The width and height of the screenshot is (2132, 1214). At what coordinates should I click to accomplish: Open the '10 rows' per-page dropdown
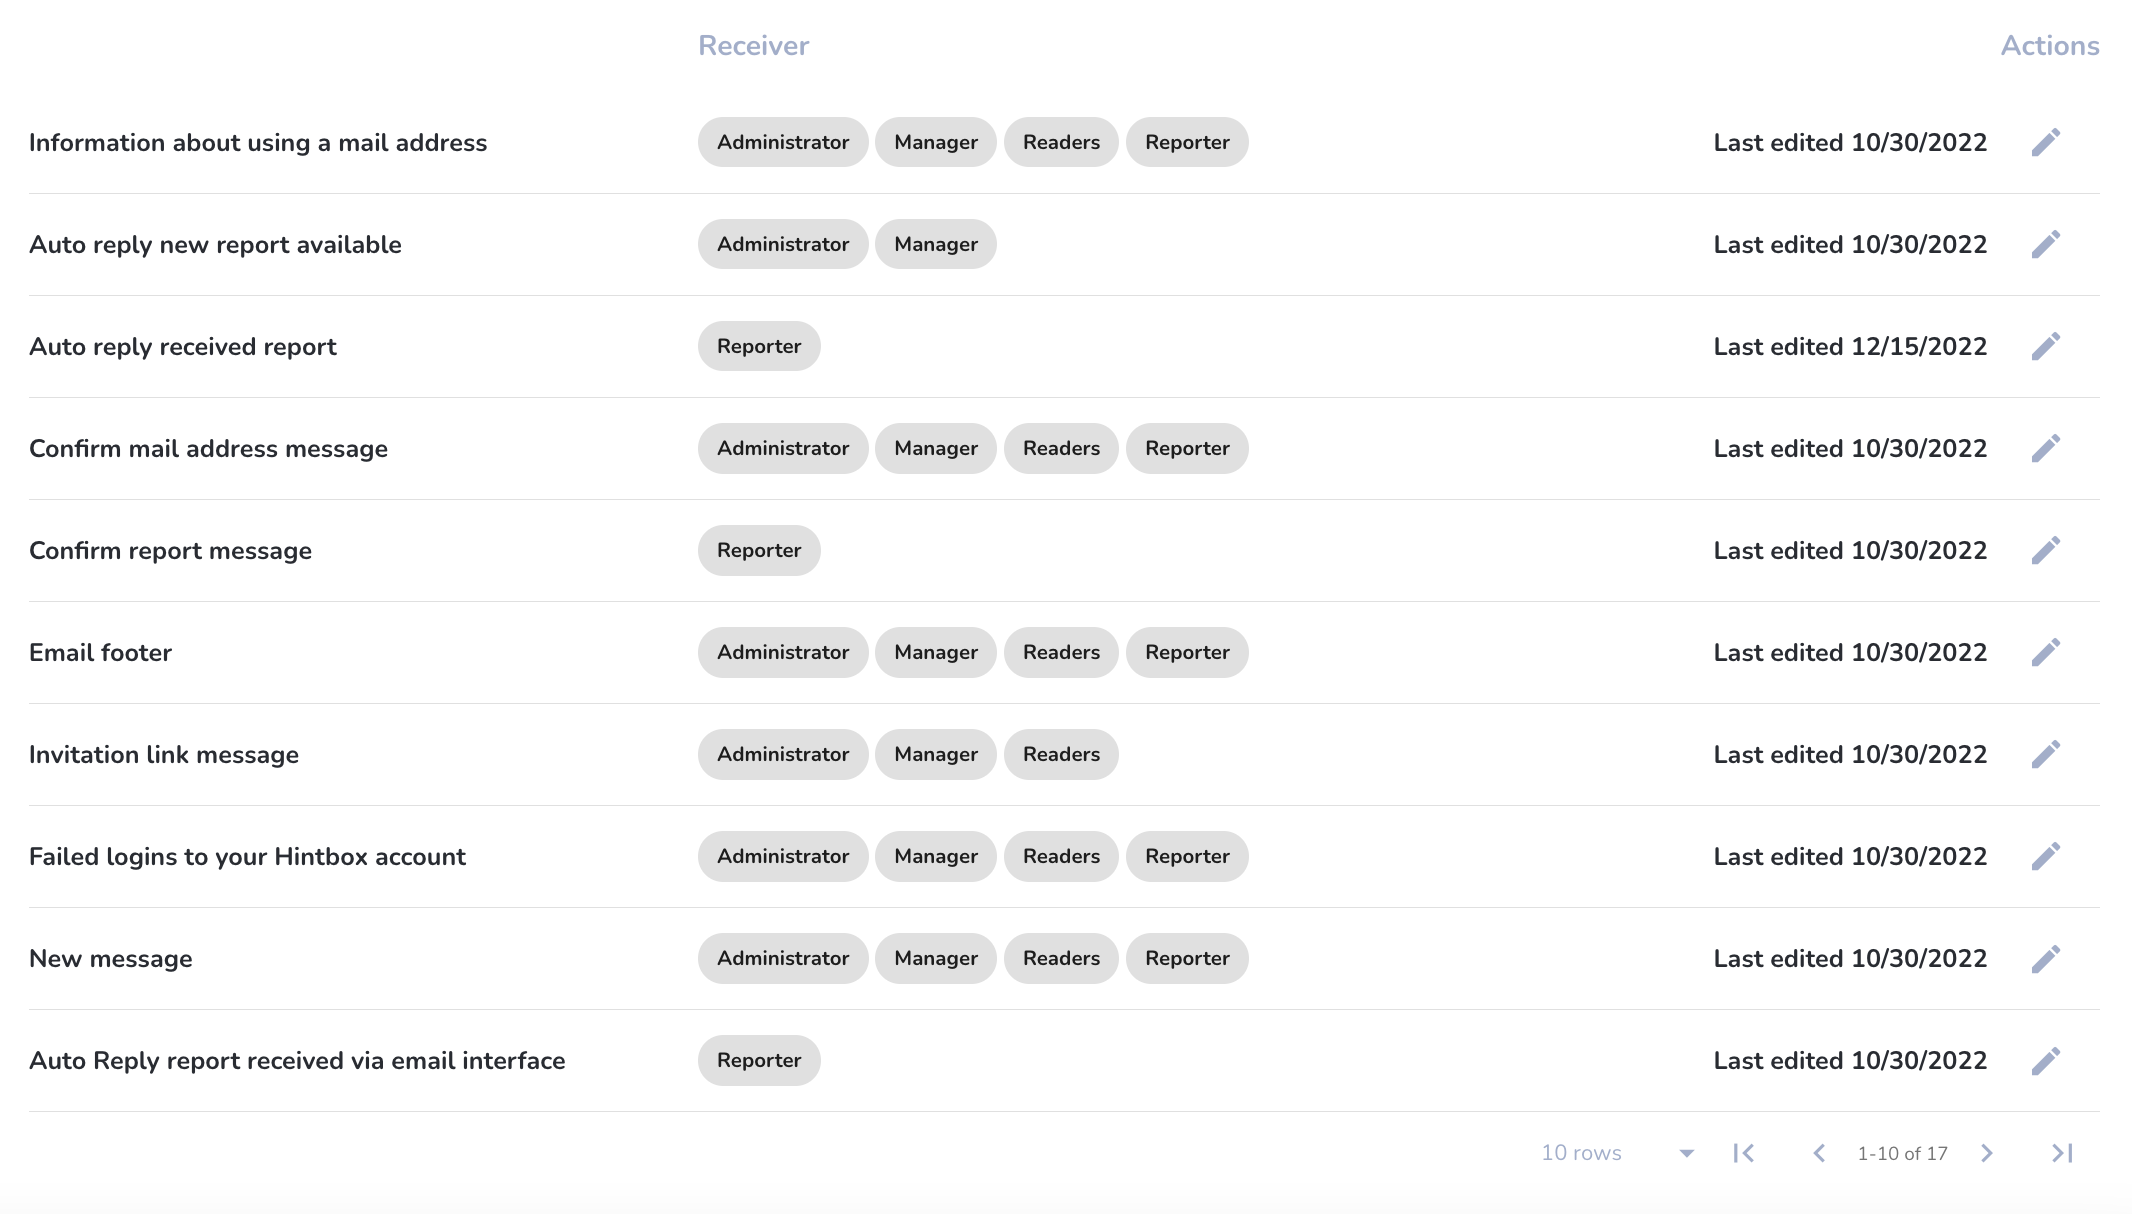click(x=1618, y=1153)
